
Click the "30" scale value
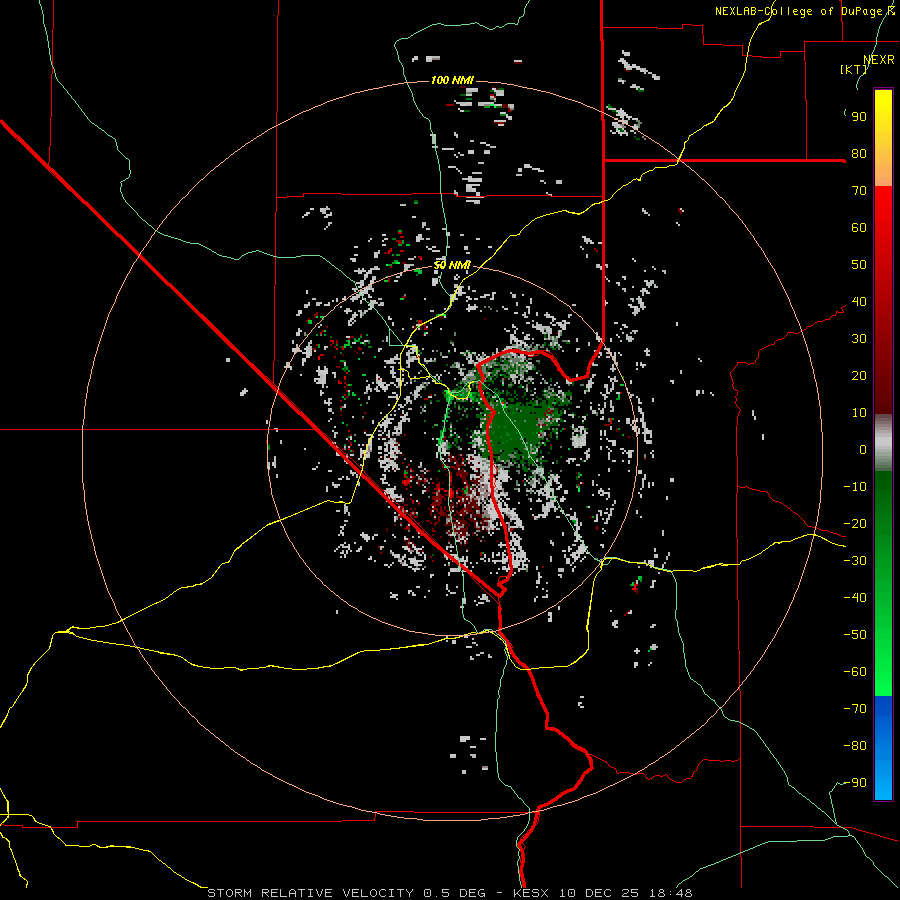(x=859, y=339)
